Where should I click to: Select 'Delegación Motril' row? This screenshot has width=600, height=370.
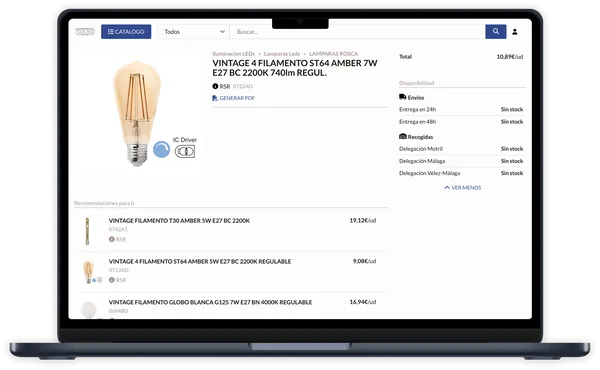(461, 149)
